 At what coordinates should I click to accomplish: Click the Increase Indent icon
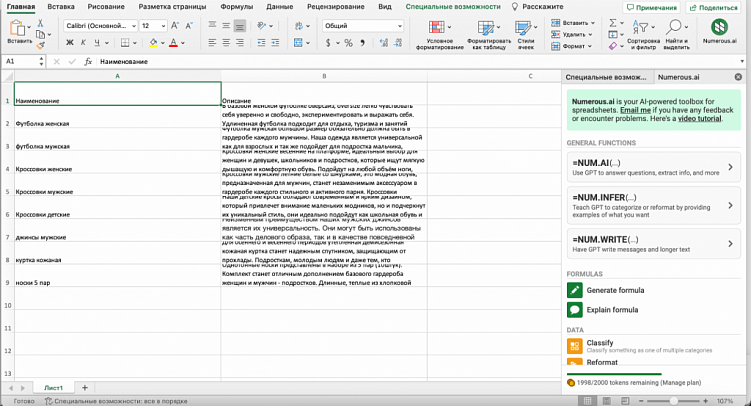coord(275,43)
